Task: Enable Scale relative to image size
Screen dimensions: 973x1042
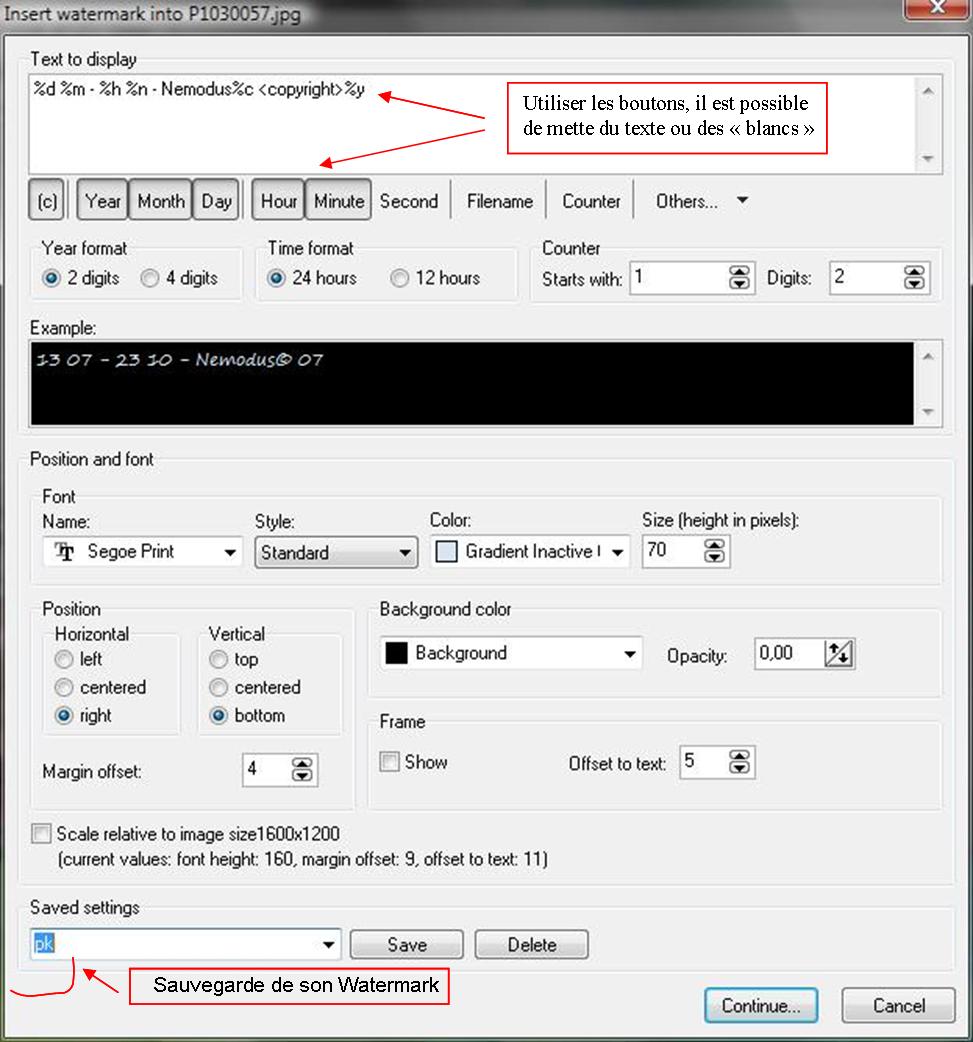Action: [x=41, y=834]
